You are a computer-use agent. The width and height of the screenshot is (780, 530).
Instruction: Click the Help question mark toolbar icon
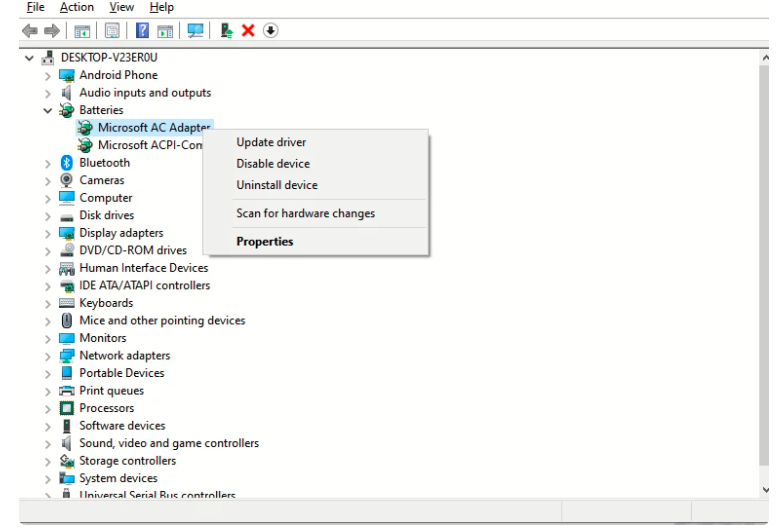point(143,31)
